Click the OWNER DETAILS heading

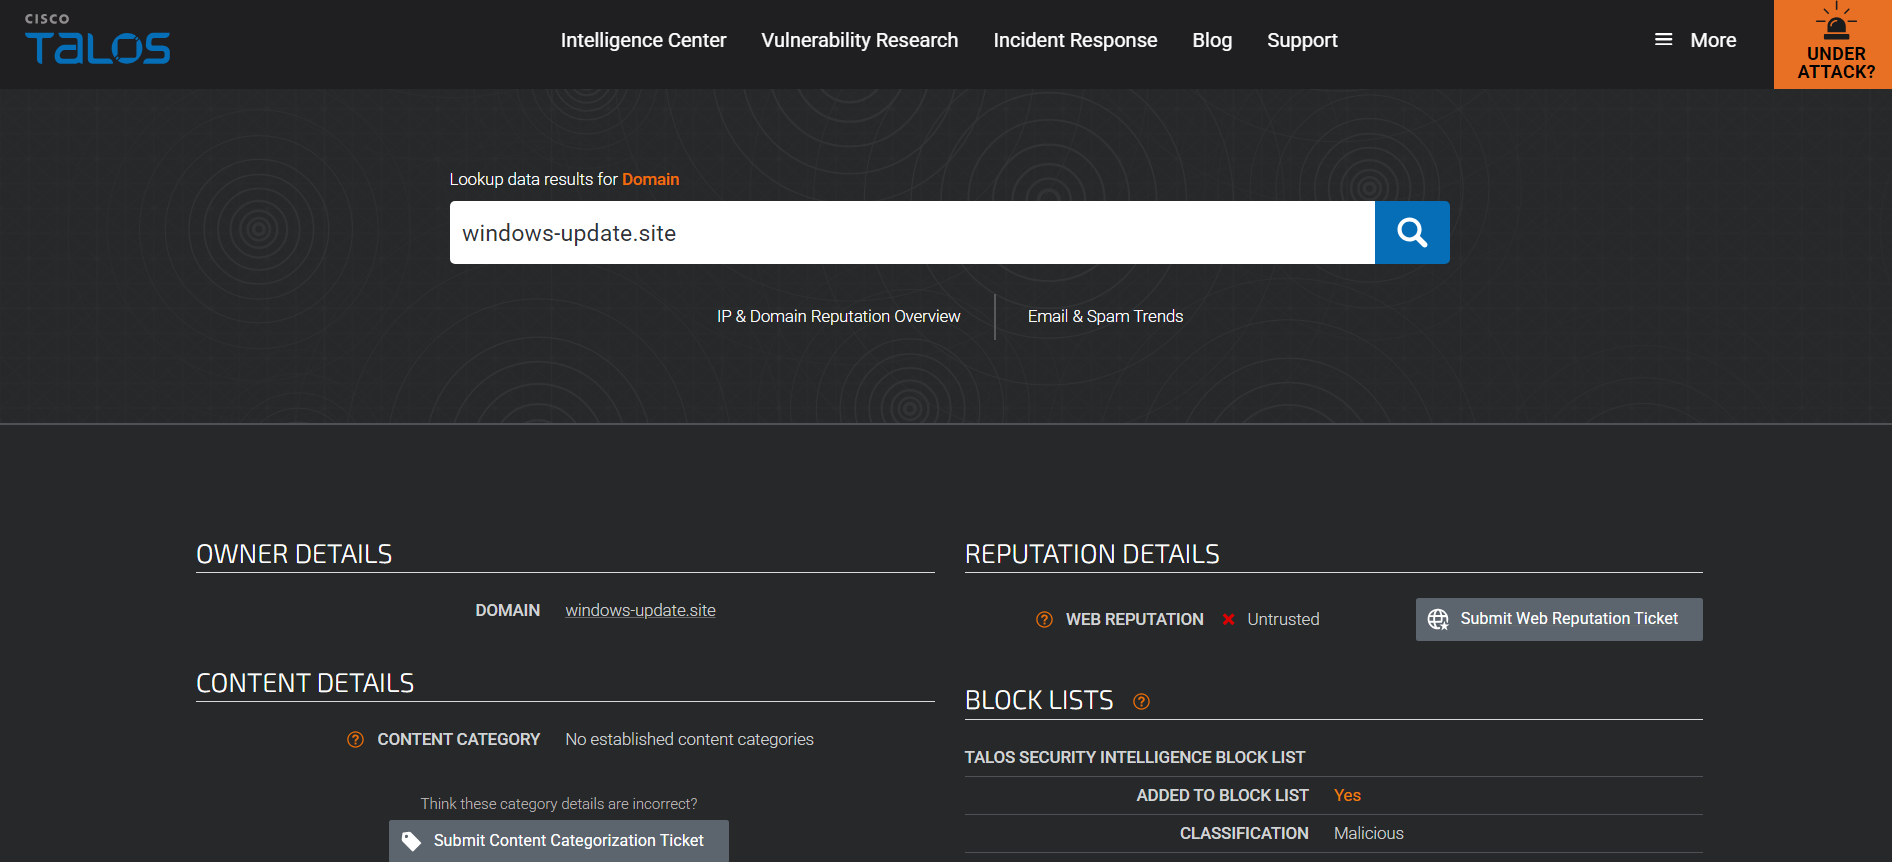tap(294, 554)
